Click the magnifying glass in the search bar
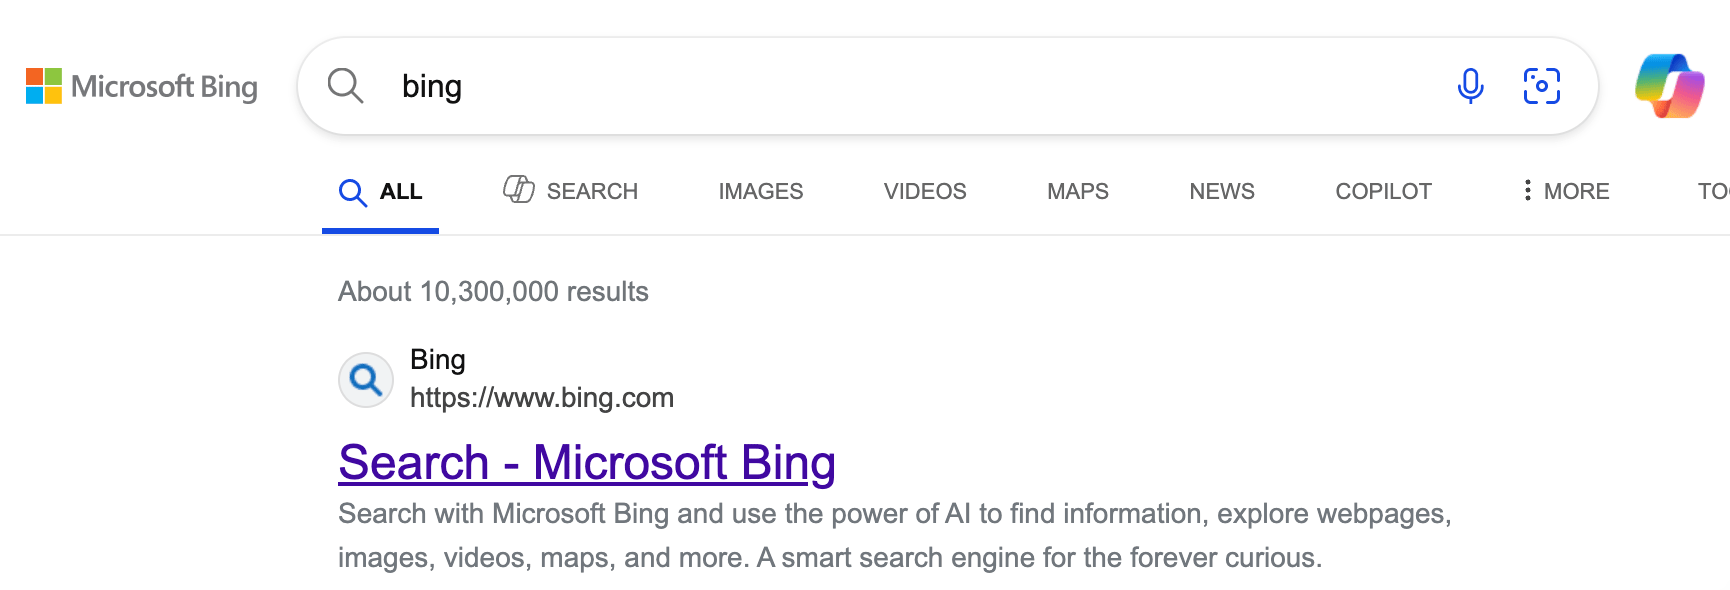Image resolution: width=1730 pixels, height=590 pixels. pos(344,86)
